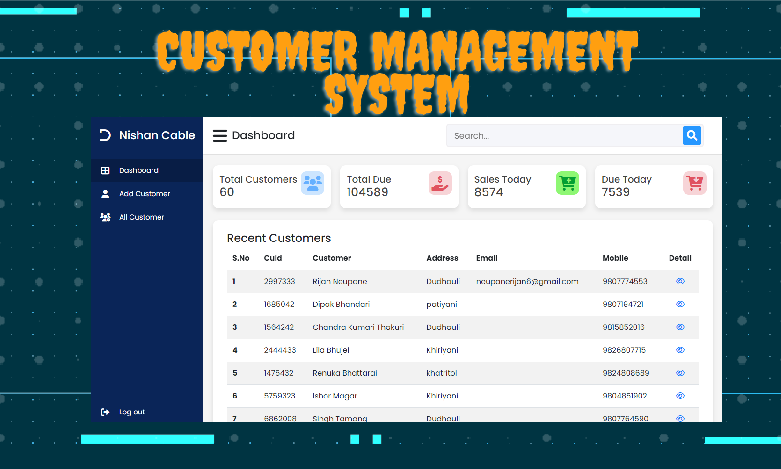Open Dashboard in the sidebar
Image resolution: width=781 pixels, height=469 pixels.
(138, 171)
